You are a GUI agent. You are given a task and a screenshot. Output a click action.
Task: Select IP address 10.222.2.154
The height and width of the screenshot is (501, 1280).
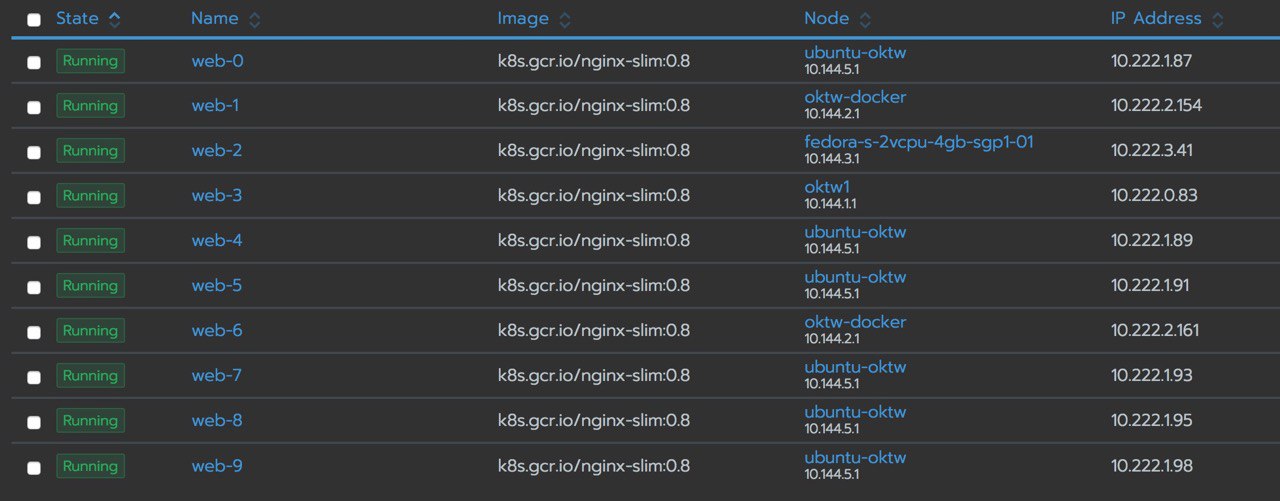point(1156,106)
